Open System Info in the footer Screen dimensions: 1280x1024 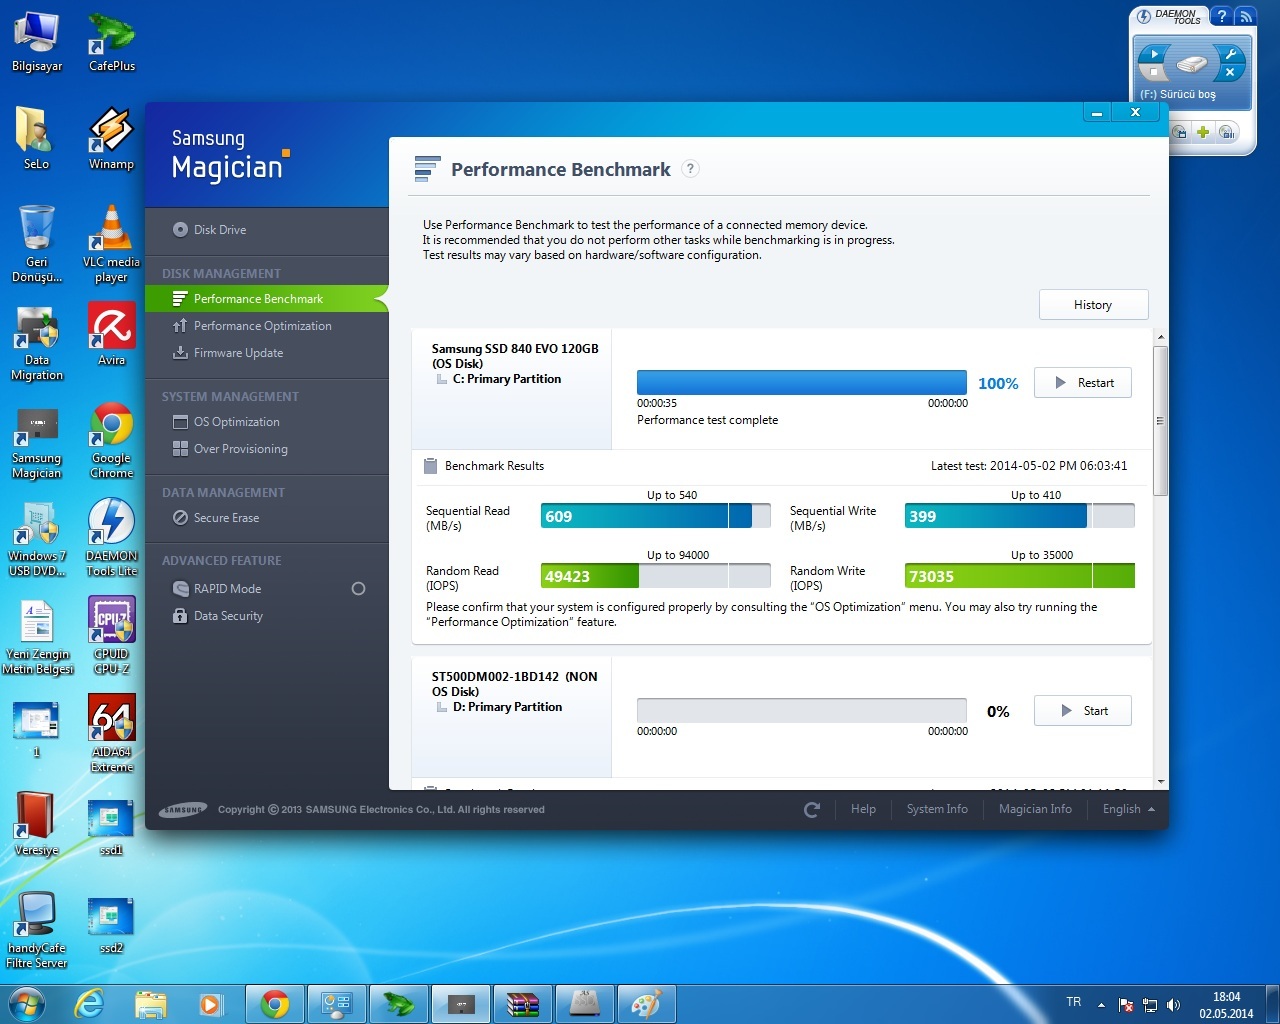(937, 809)
